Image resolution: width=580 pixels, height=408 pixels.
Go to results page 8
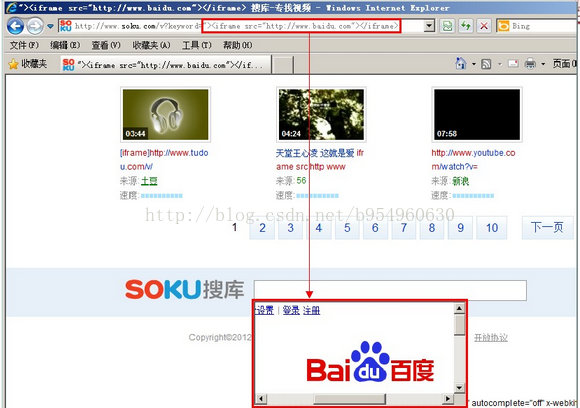(432, 227)
